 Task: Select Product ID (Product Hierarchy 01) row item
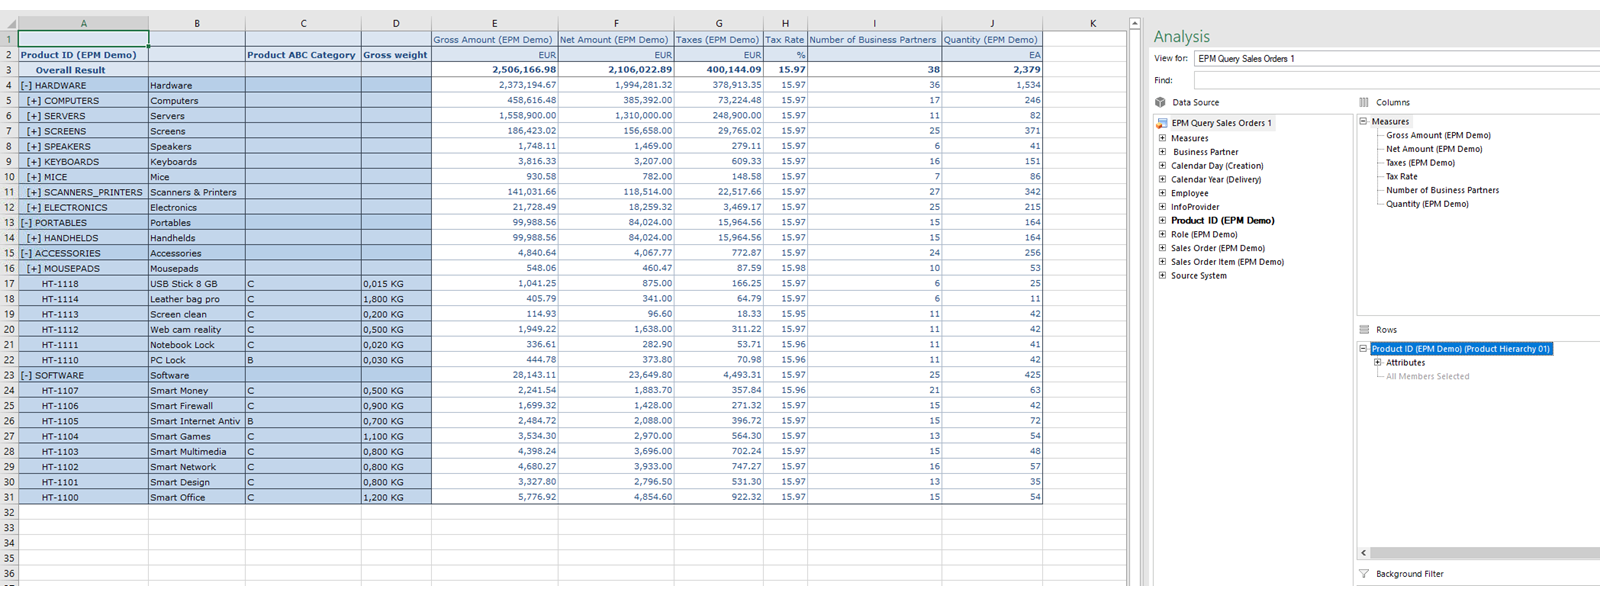[1460, 349]
